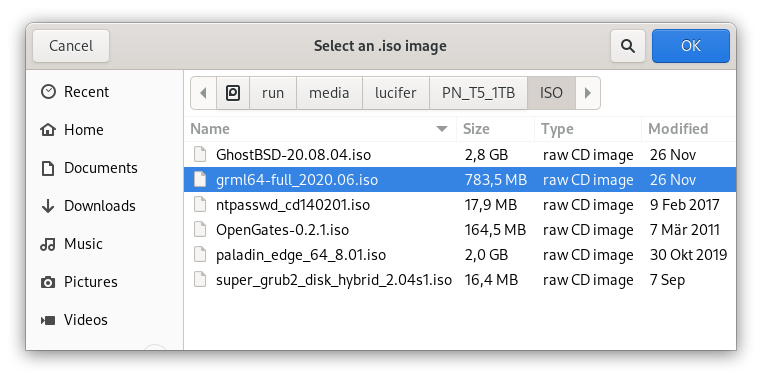
Task: Sort files by Size column
Action: 495,129
